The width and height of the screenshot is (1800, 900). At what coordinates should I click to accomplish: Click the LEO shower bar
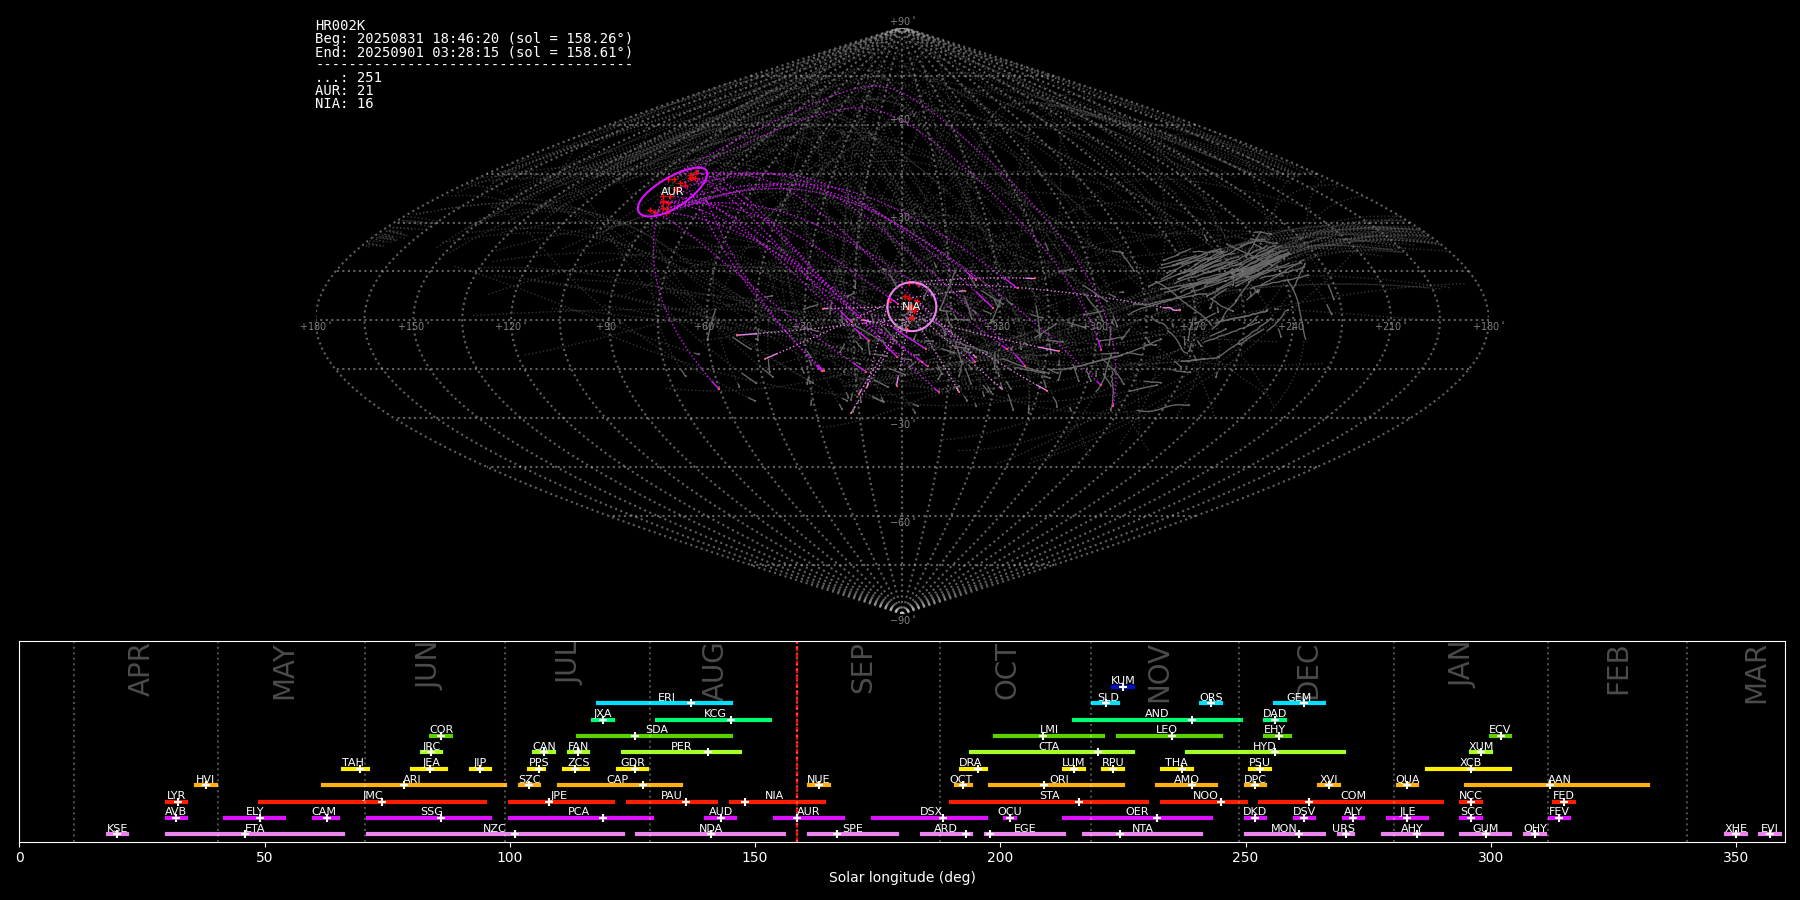click(x=1169, y=736)
